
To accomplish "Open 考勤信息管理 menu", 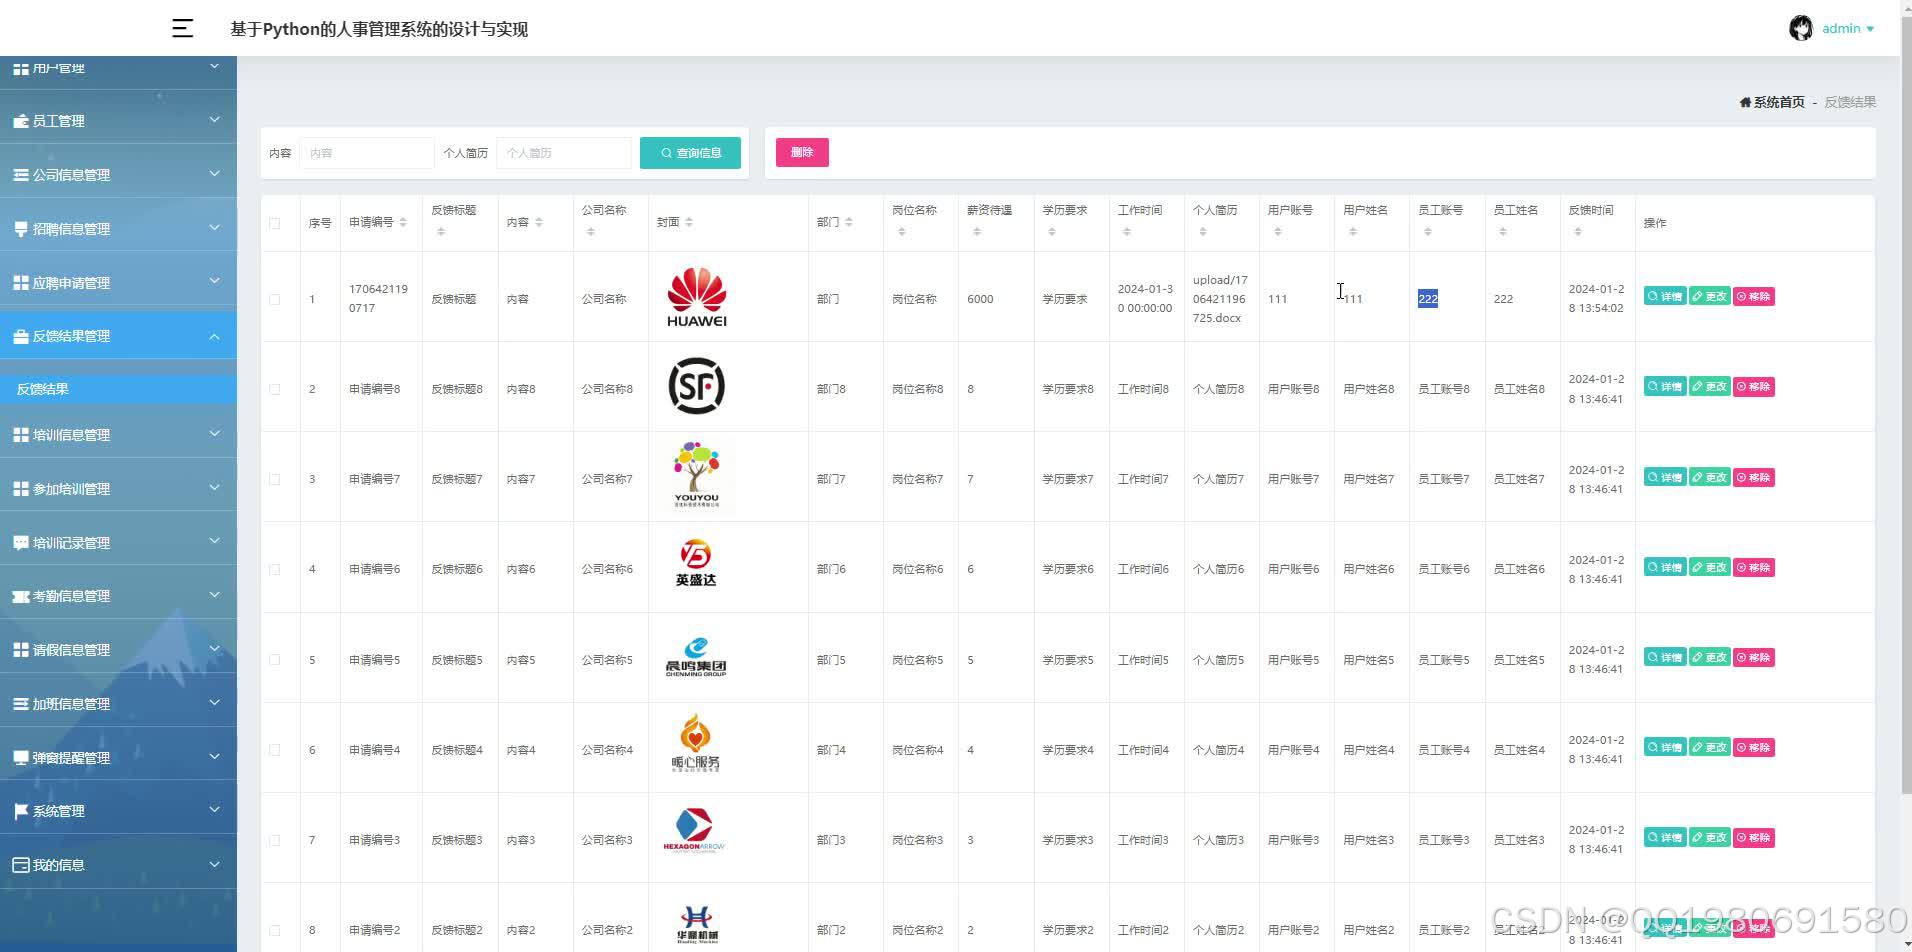I will [118, 596].
